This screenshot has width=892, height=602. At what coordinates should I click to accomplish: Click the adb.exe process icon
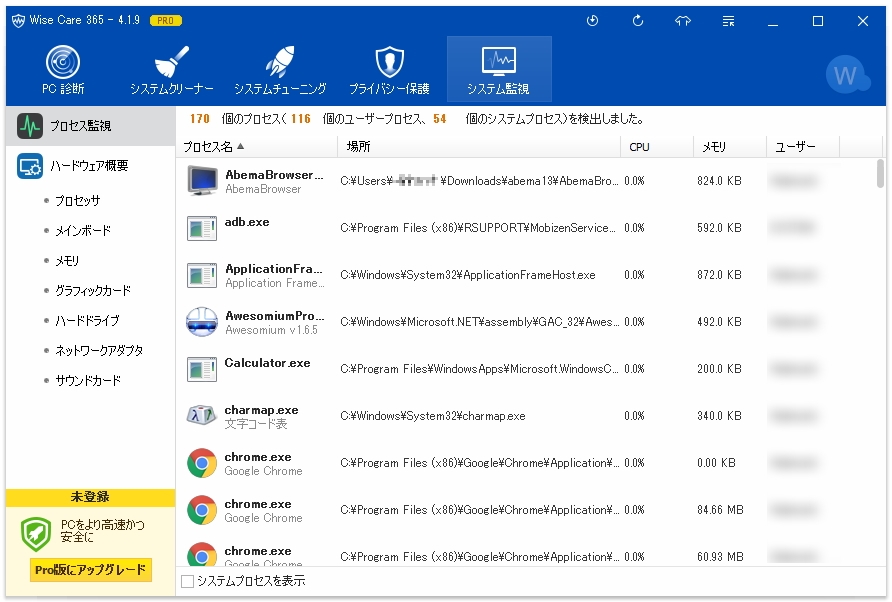202,228
